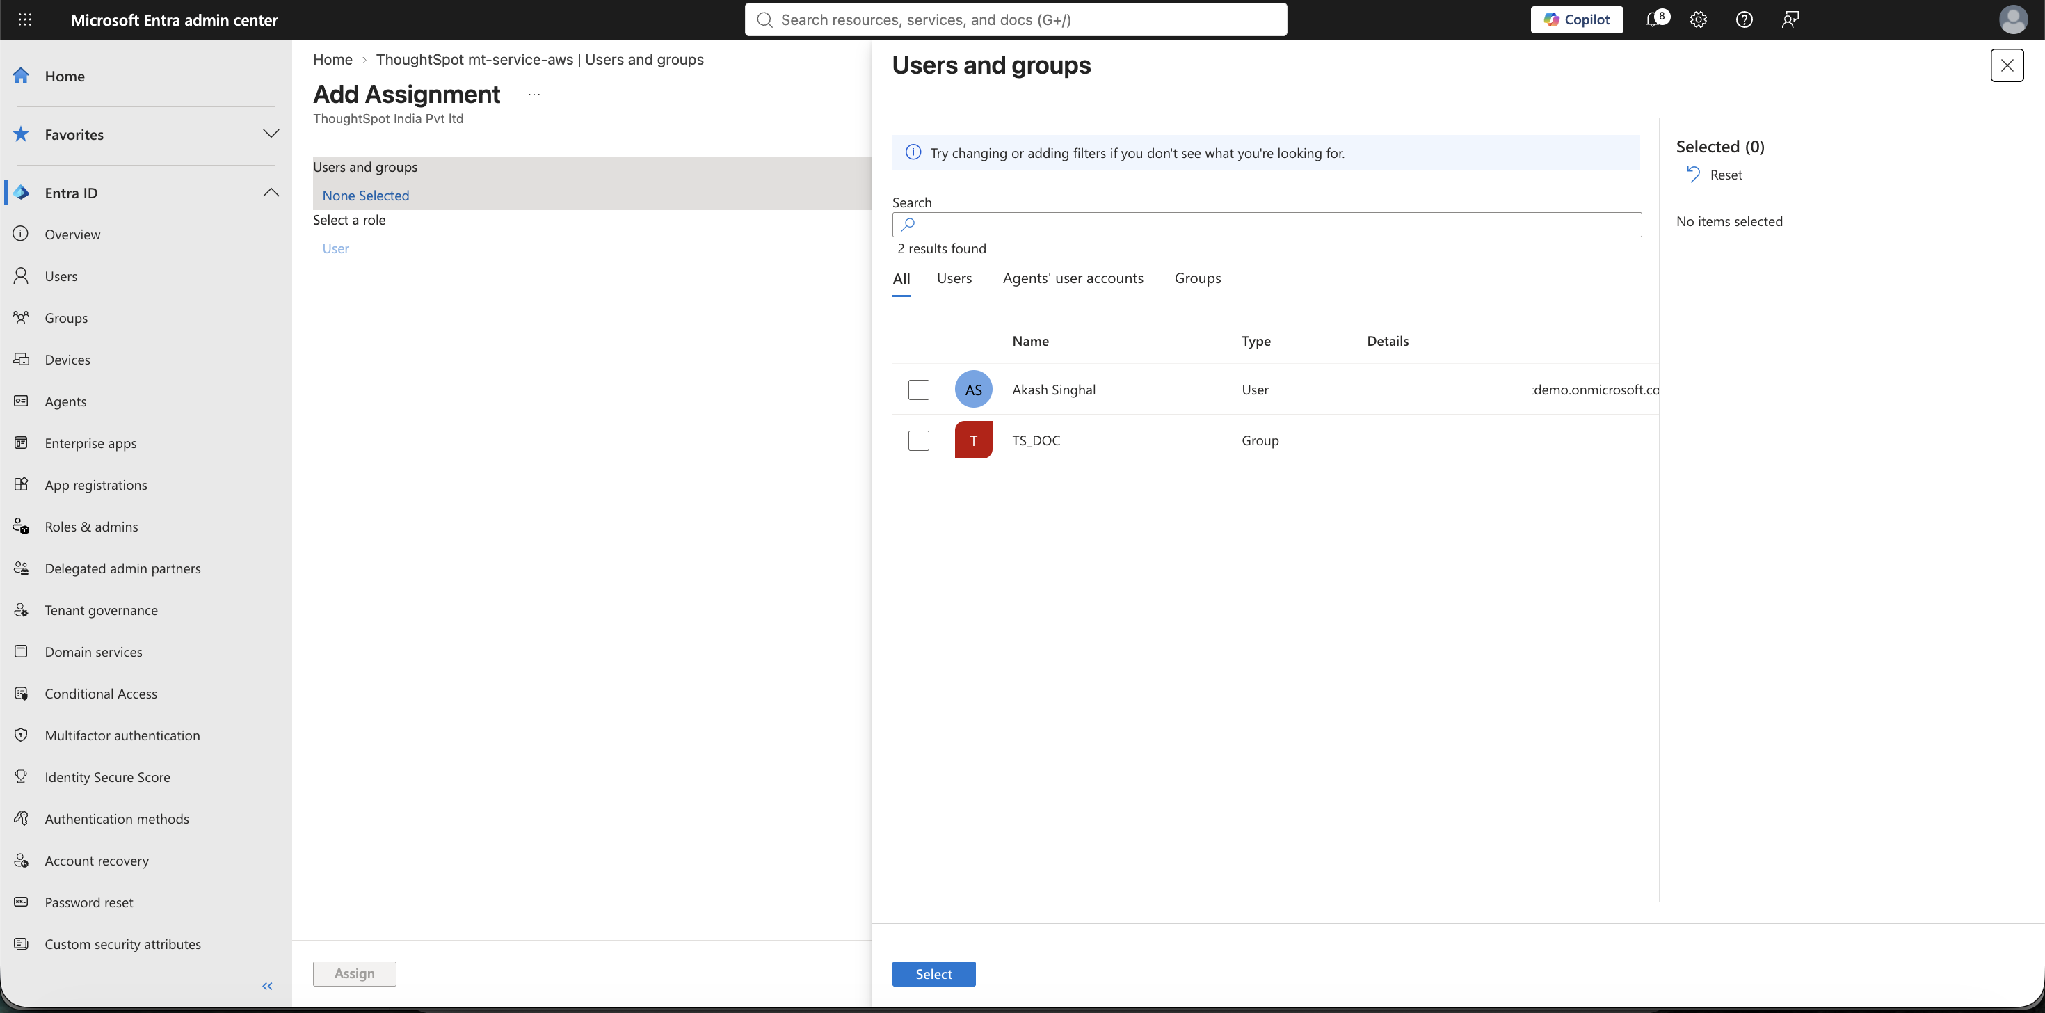This screenshot has height=1013, width=2045.
Task: Click the info icon in the filter banner
Action: click(x=913, y=152)
